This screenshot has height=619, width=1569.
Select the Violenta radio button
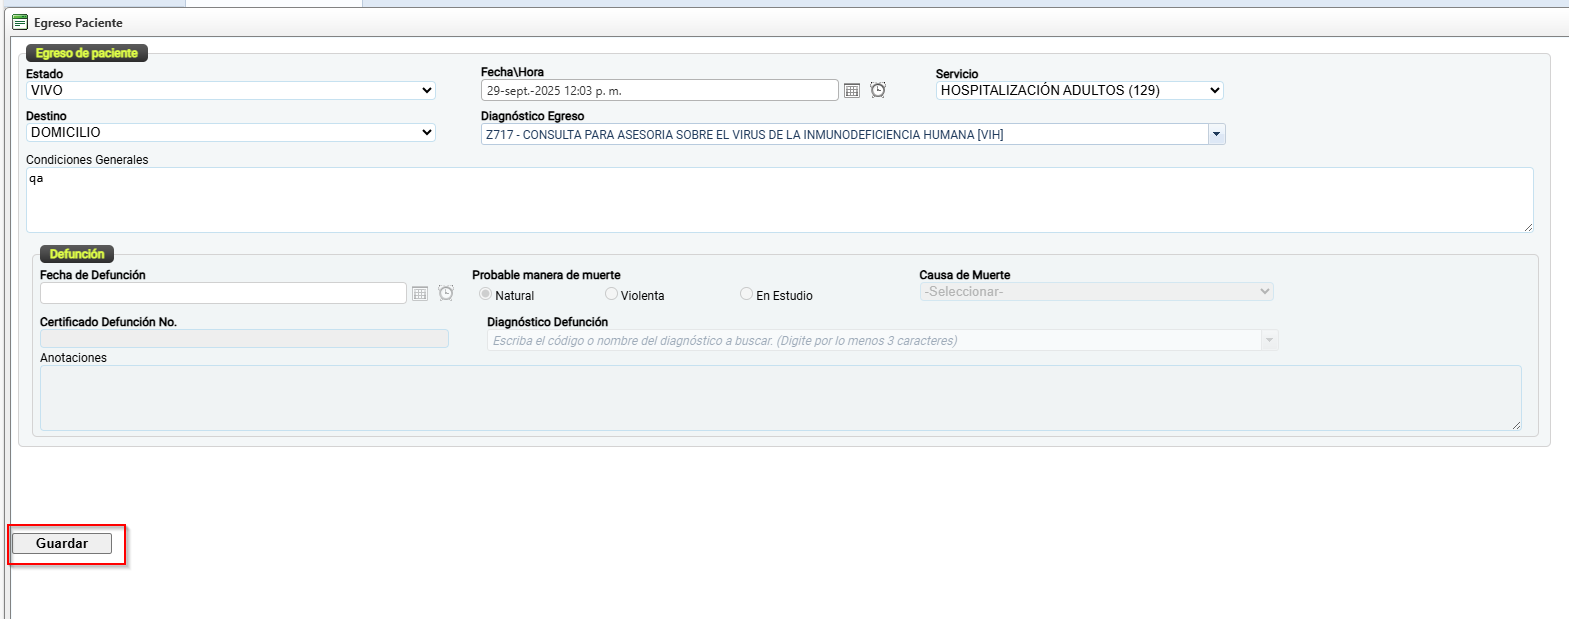pos(611,294)
